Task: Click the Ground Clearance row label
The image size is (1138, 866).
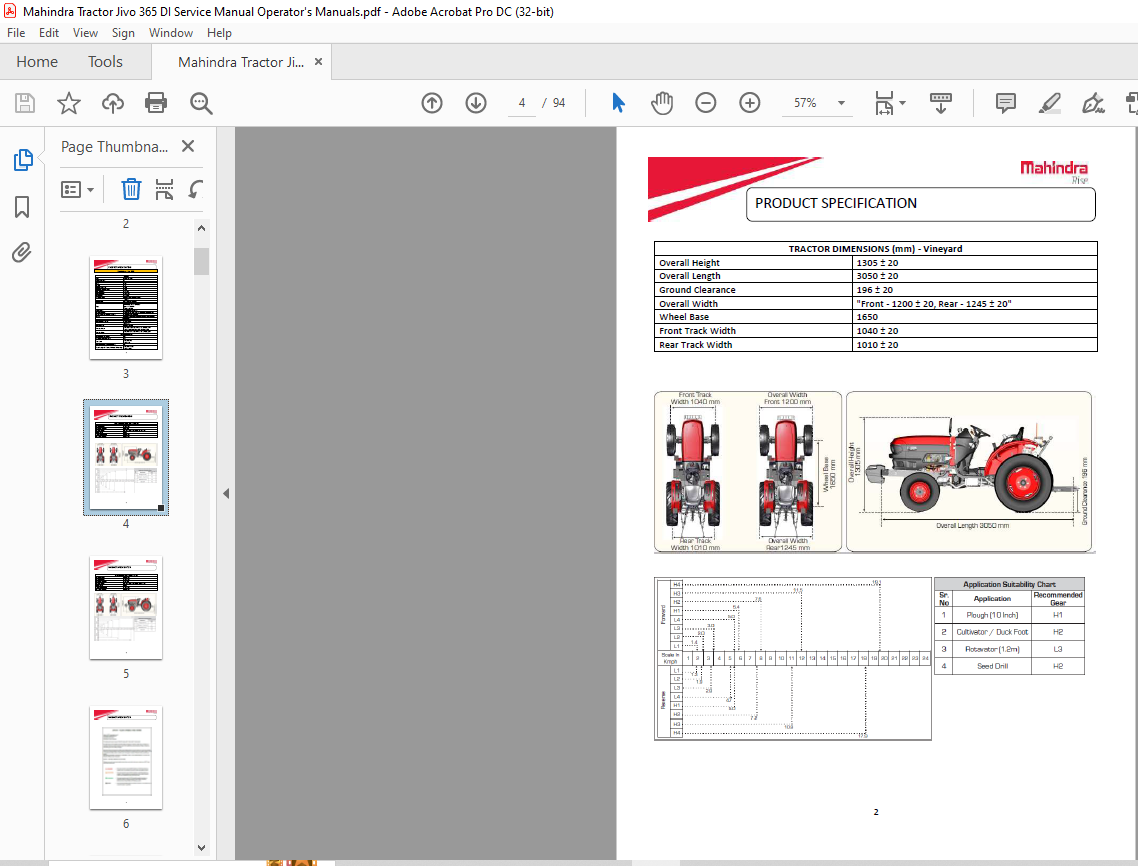Action: tap(697, 290)
